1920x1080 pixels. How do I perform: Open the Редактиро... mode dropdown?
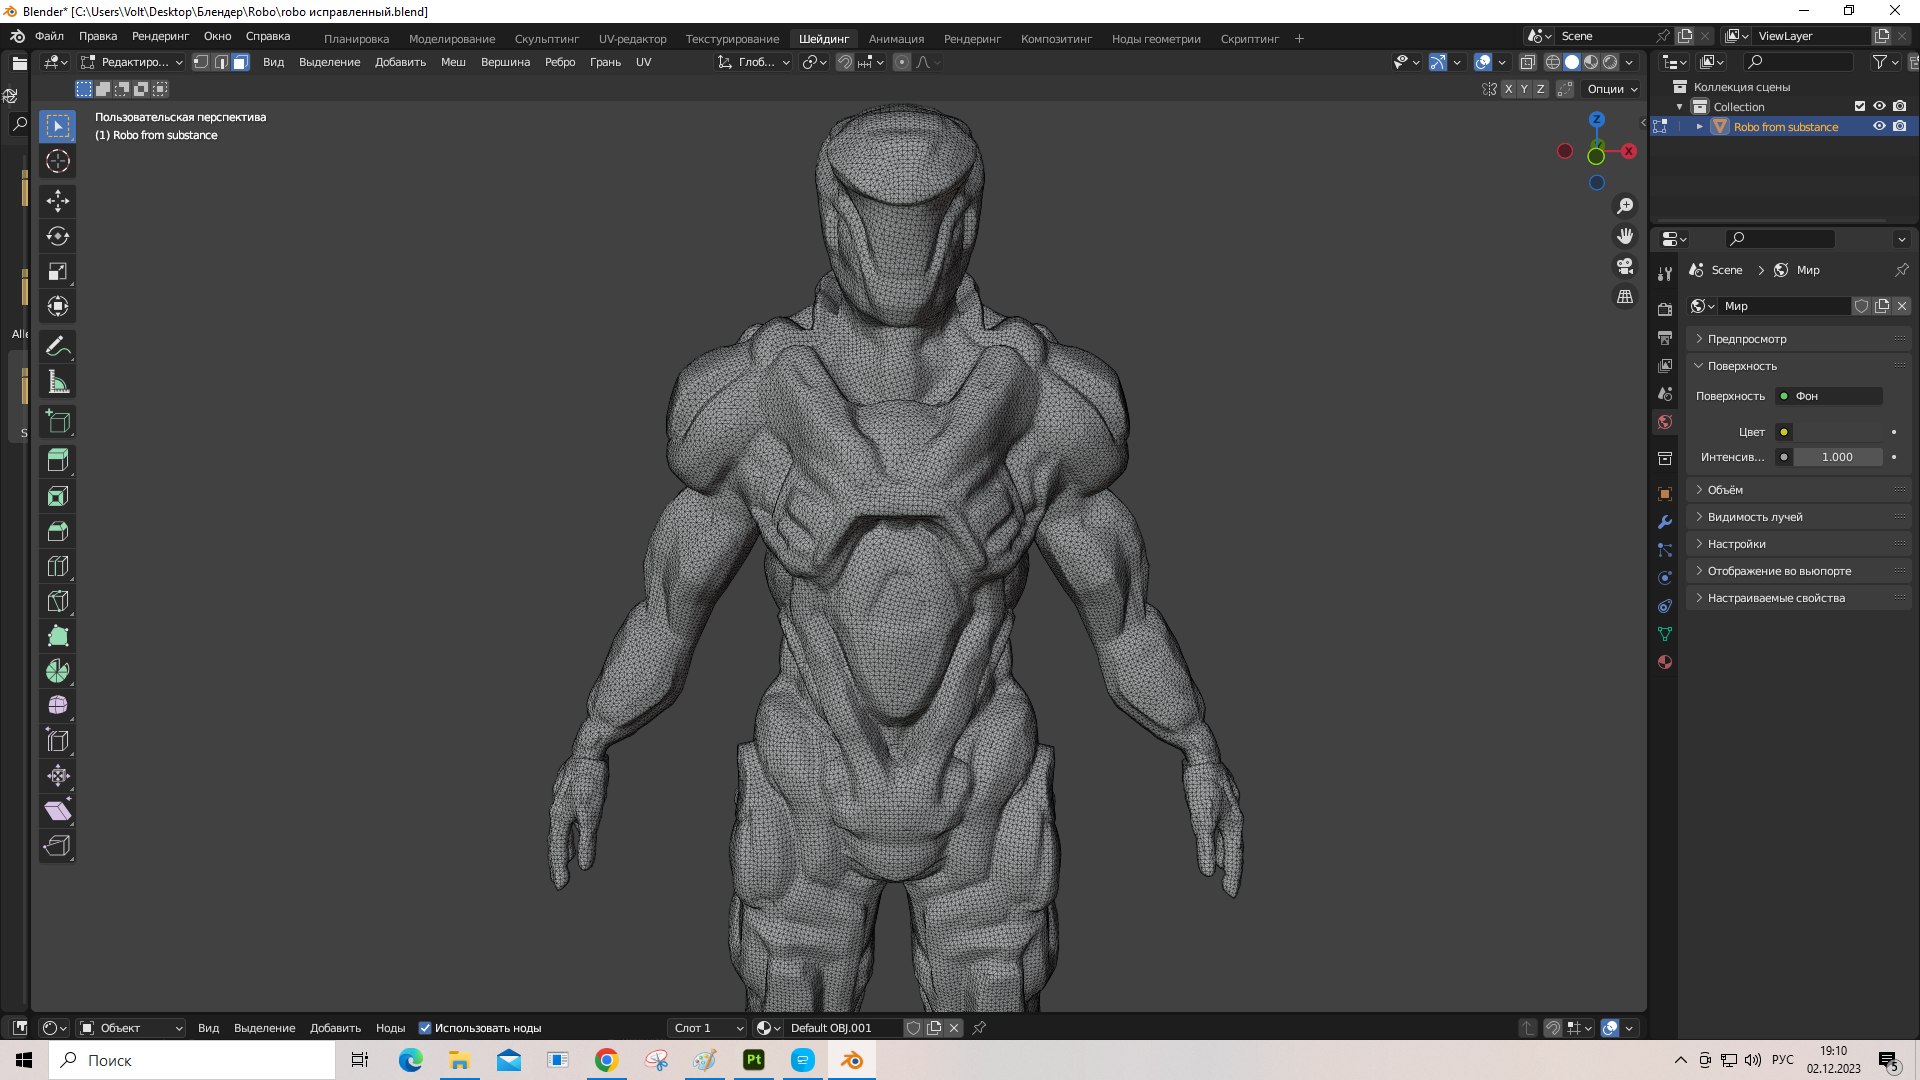pos(132,62)
